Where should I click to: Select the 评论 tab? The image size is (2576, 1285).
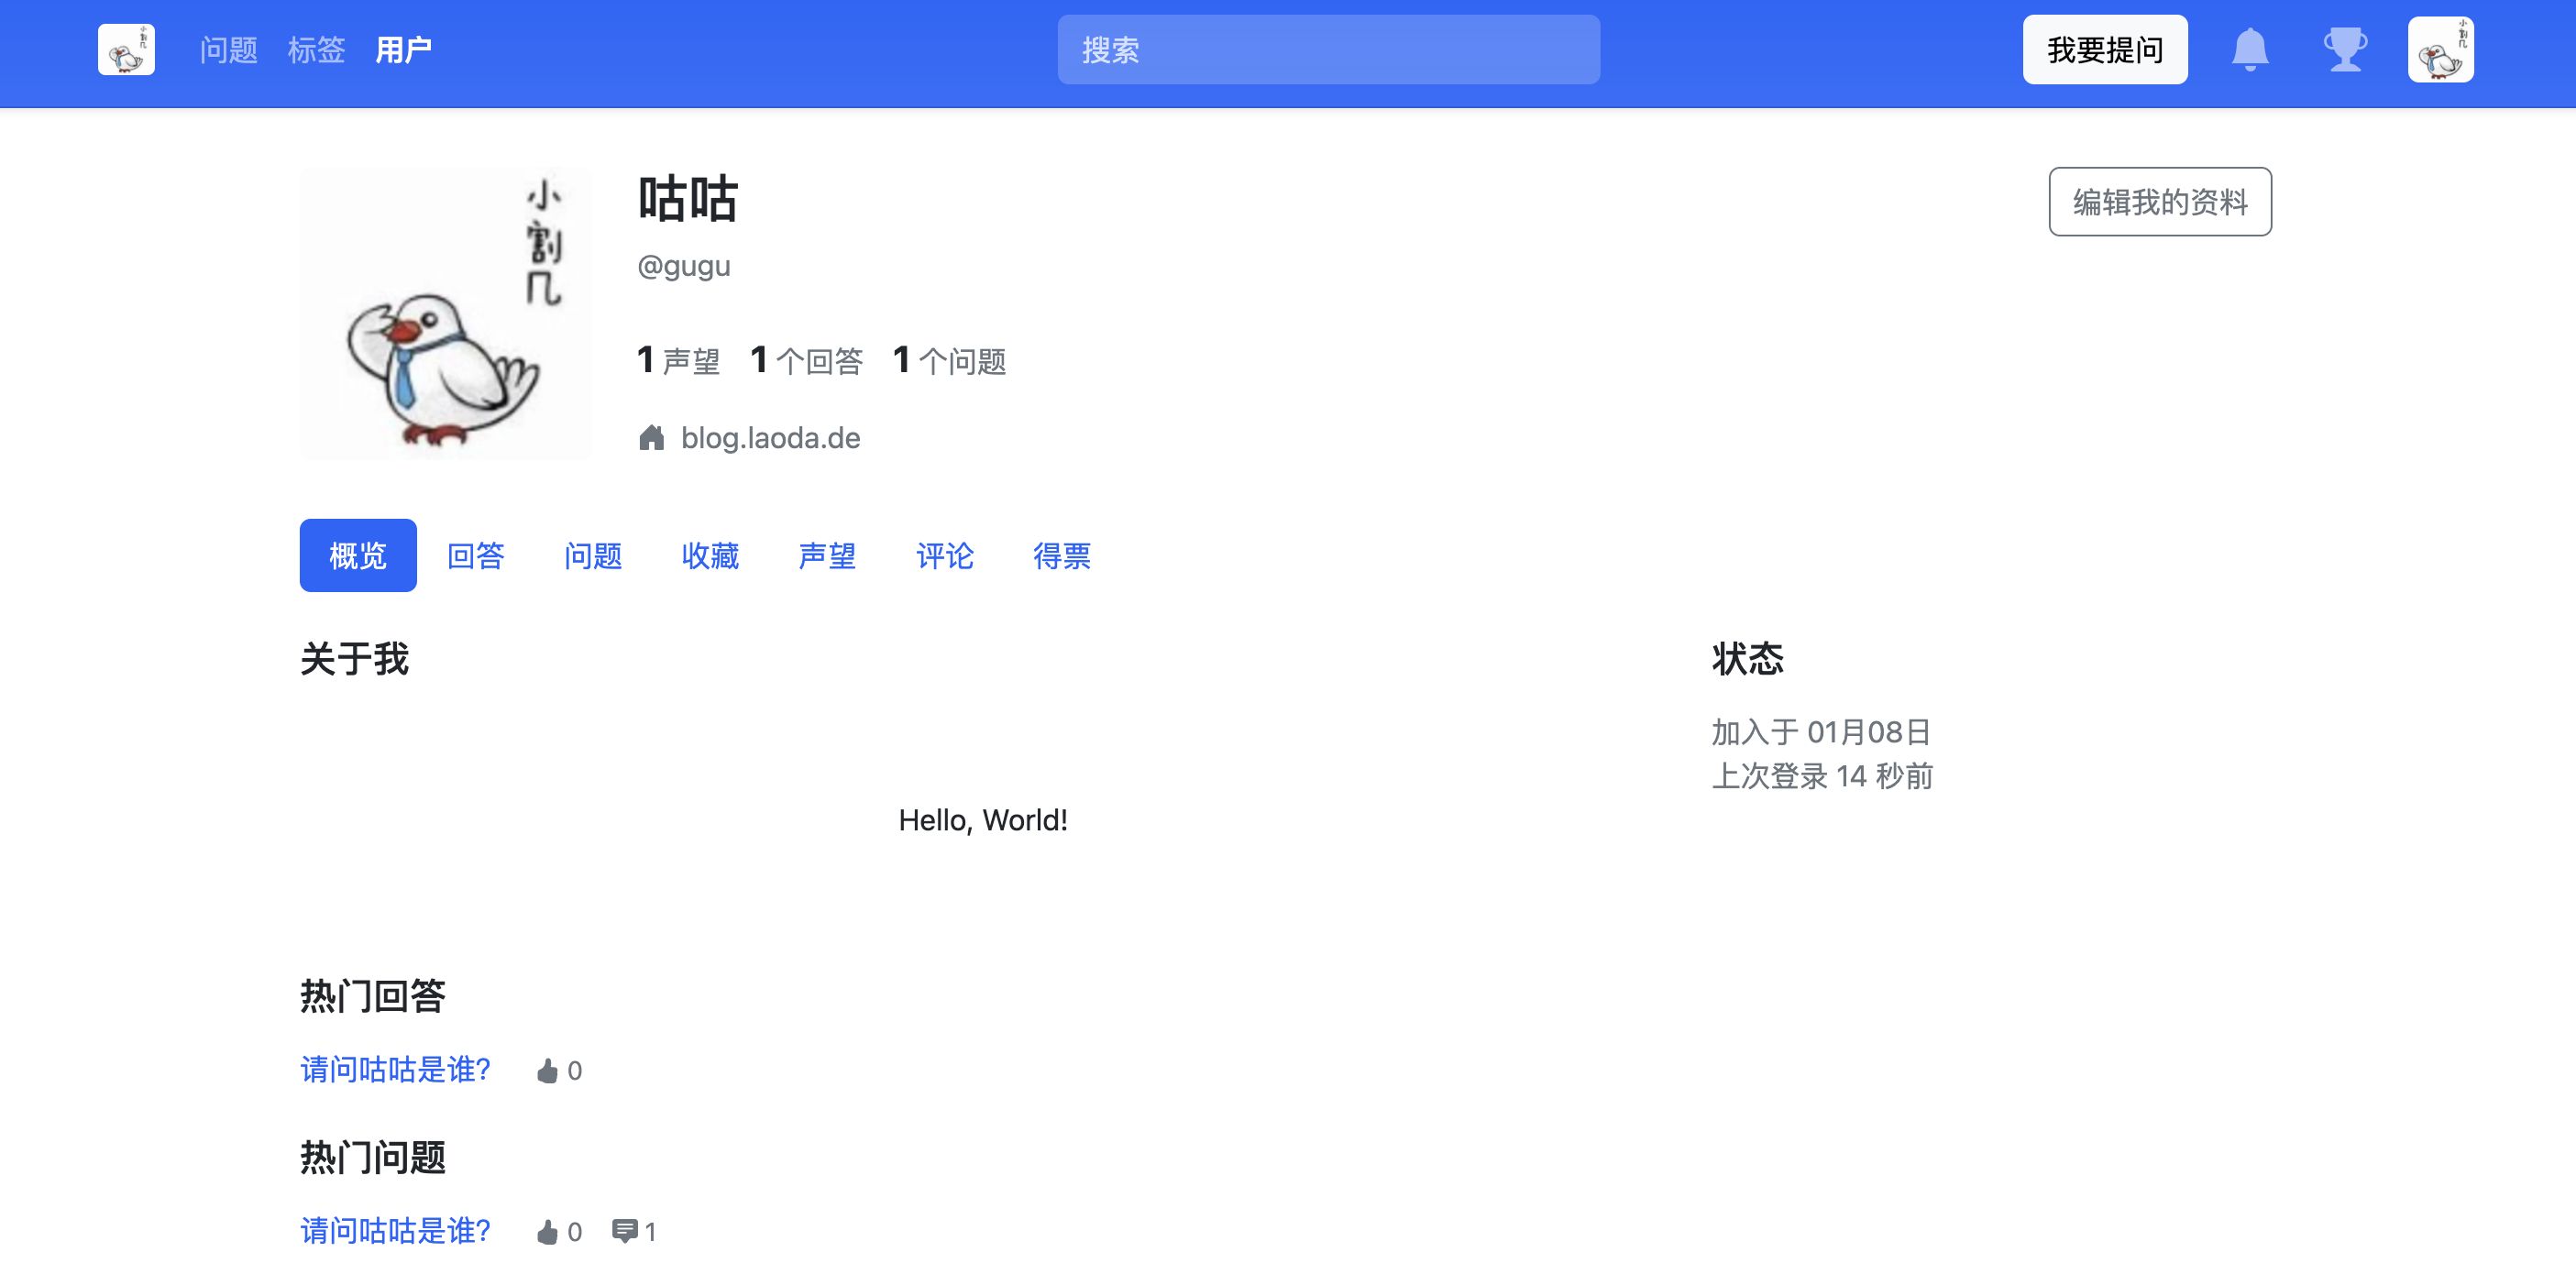tap(944, 556)
